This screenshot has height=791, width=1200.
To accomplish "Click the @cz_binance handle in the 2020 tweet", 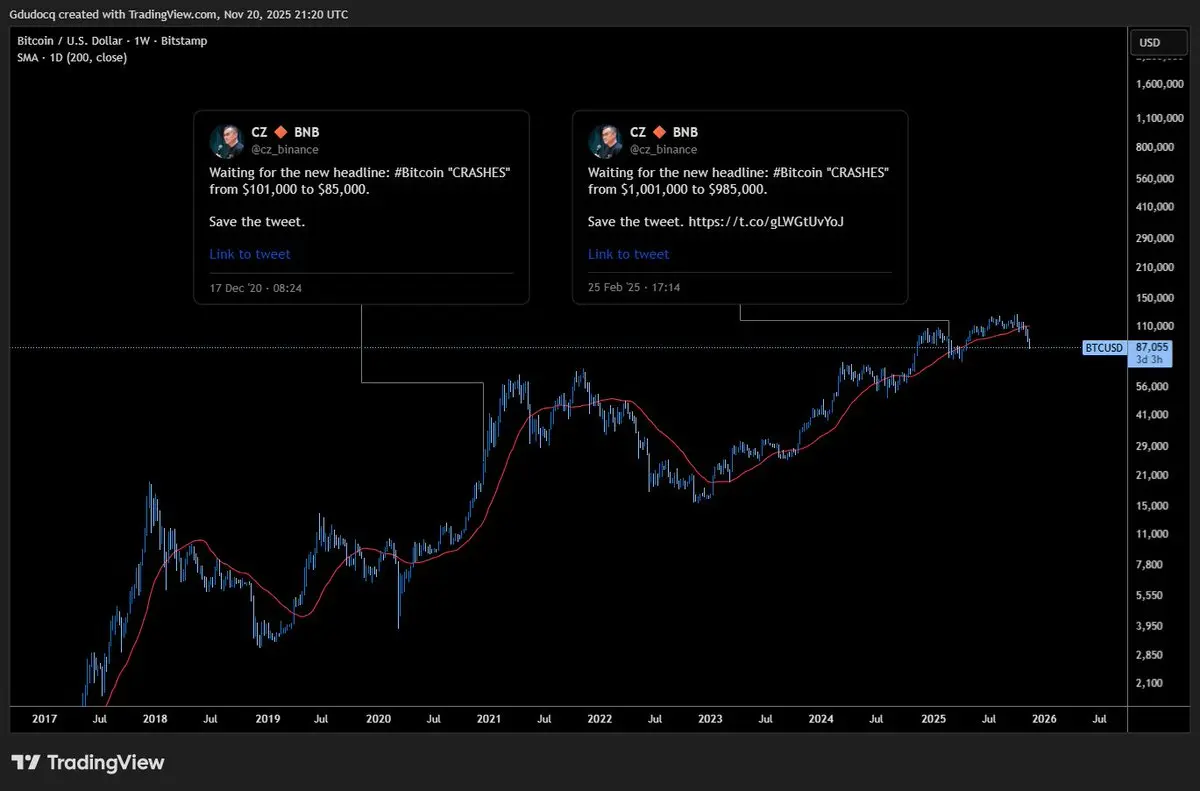I will 285,149.
